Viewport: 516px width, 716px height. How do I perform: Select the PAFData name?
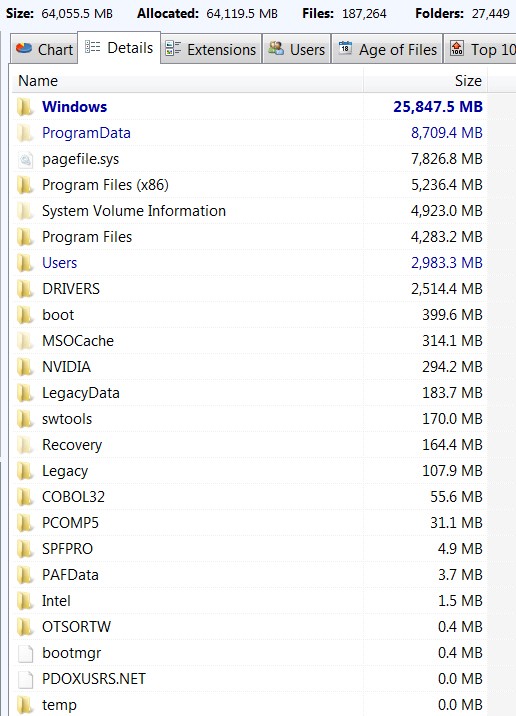(70, 575)
